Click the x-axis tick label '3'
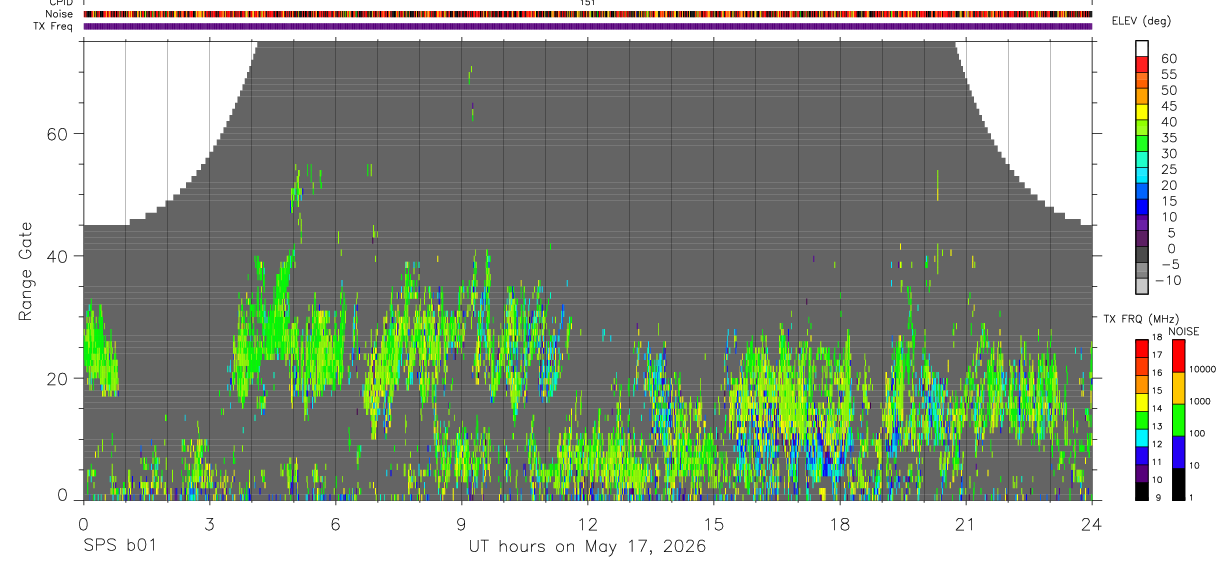Image resolution: width=1228 pixels, height=567 pixels. pos(209,523)
